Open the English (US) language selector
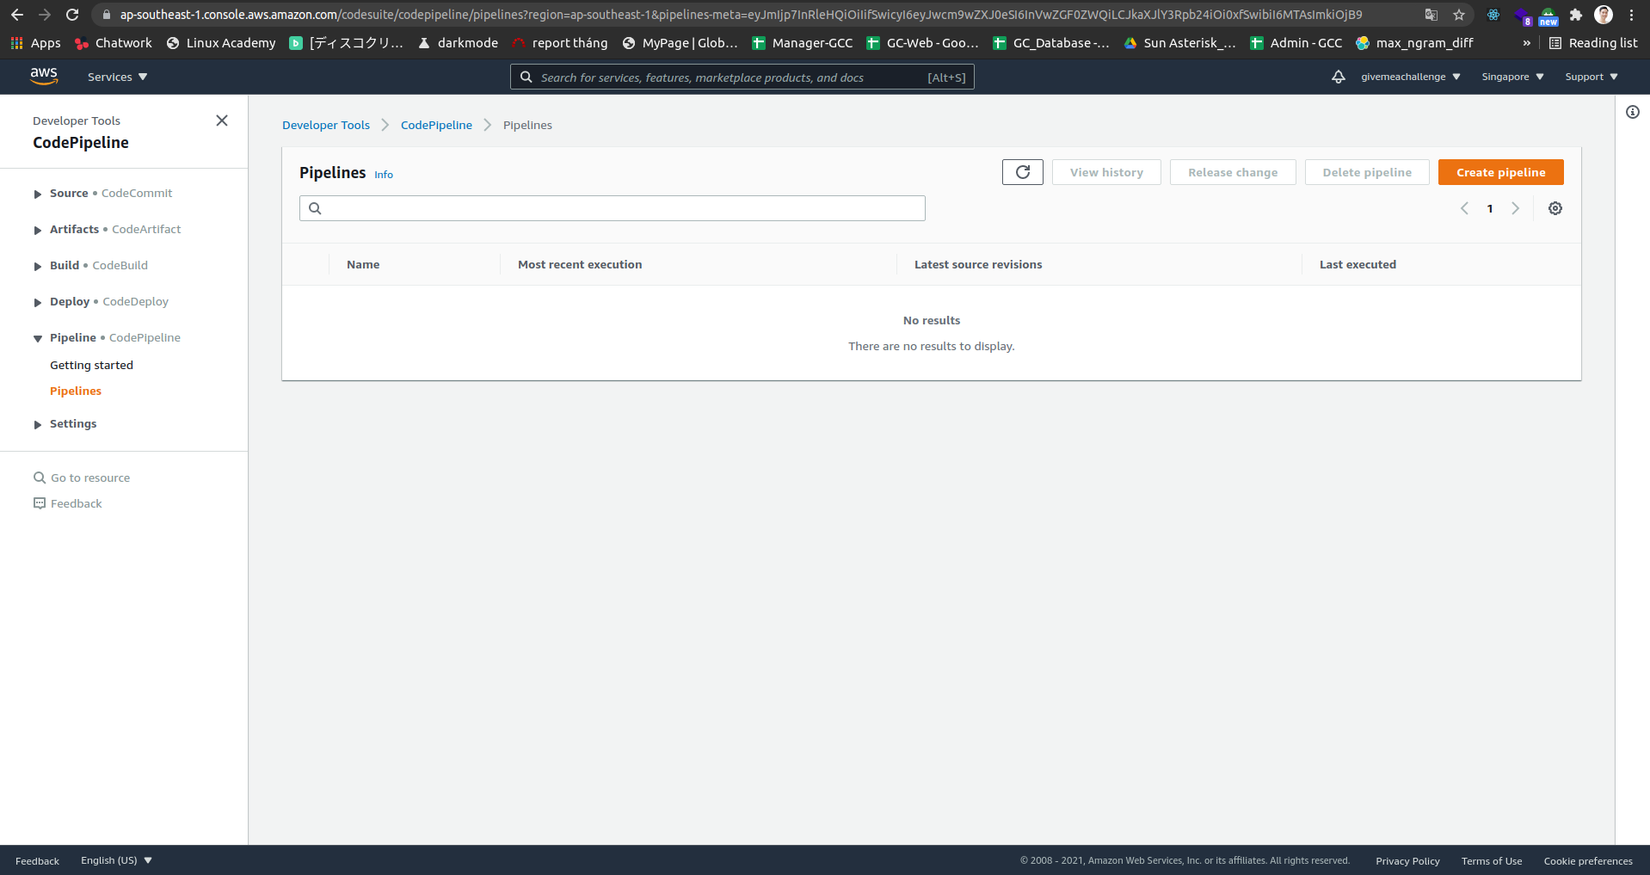Image resolution: width=1650 pixels, height=875 pixels. coord(116,861)
